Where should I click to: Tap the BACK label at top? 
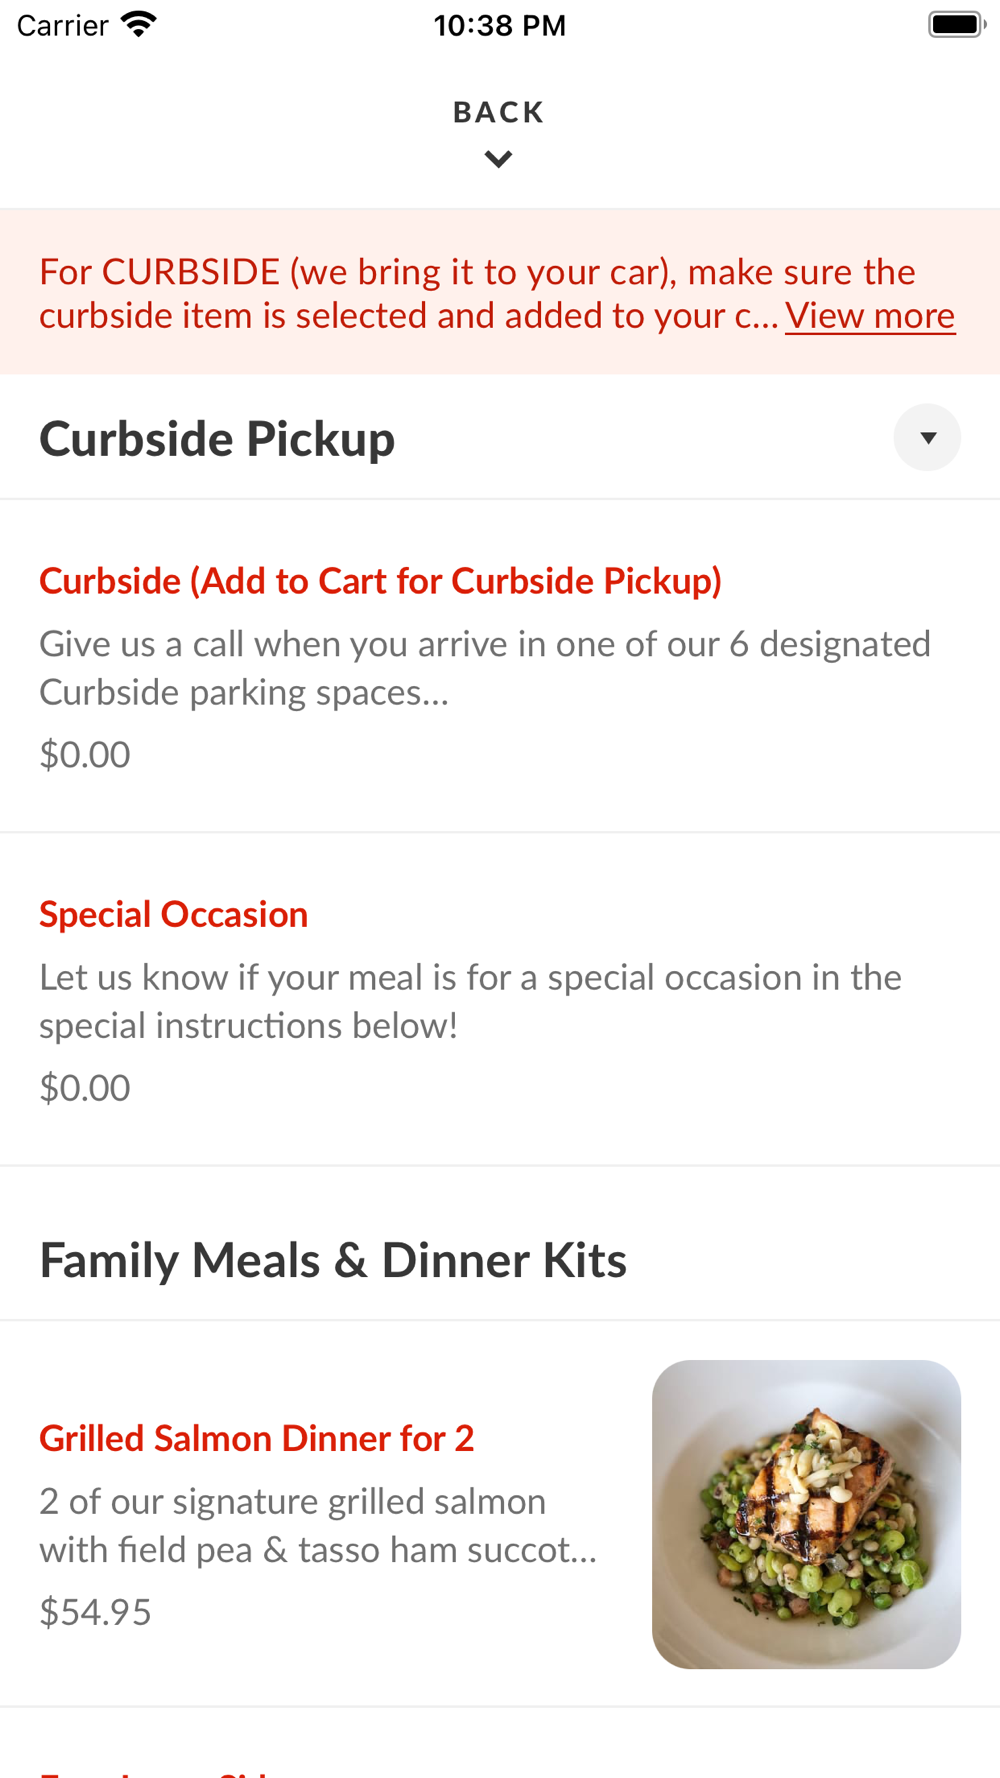pos(498,112)
